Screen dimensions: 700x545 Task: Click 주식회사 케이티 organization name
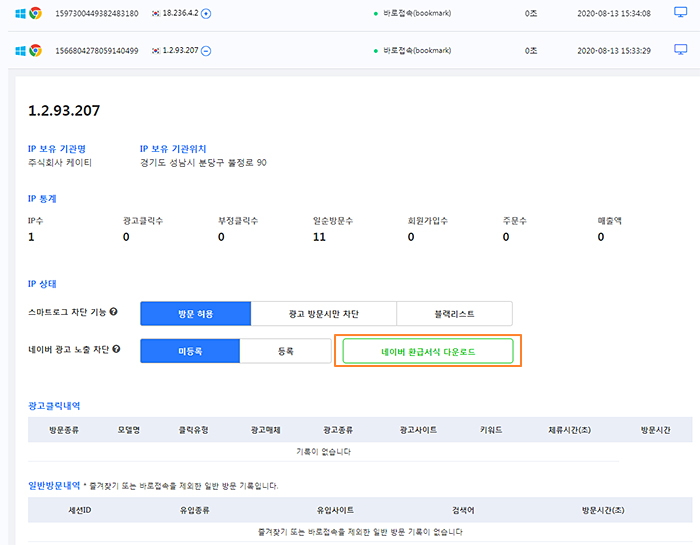[x=60, y=163]
